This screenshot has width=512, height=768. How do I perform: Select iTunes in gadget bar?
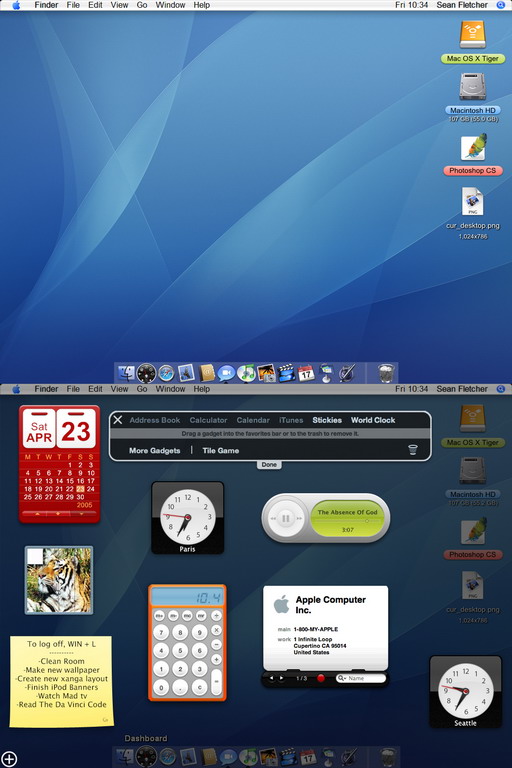pyautogui.click(x=291, y=420)
